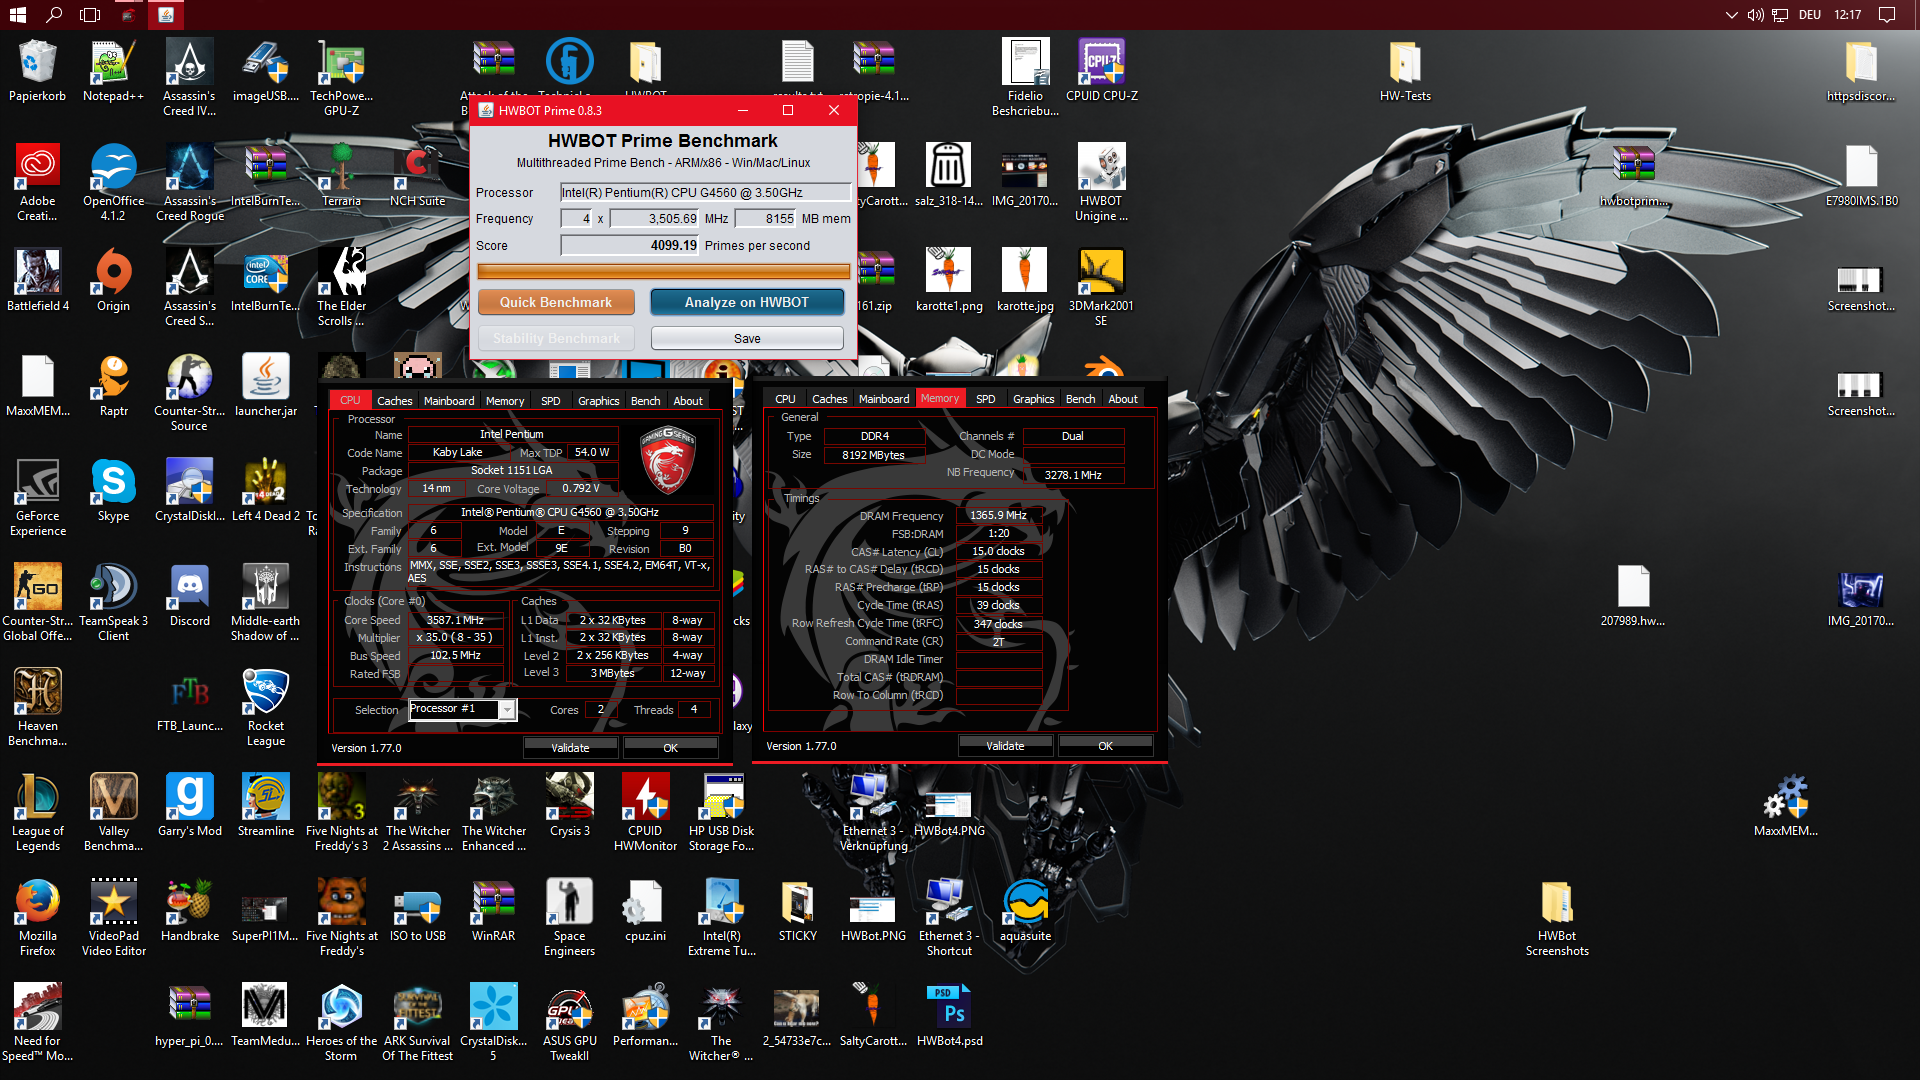Save the HWBOT Prime result

[747, 338]
